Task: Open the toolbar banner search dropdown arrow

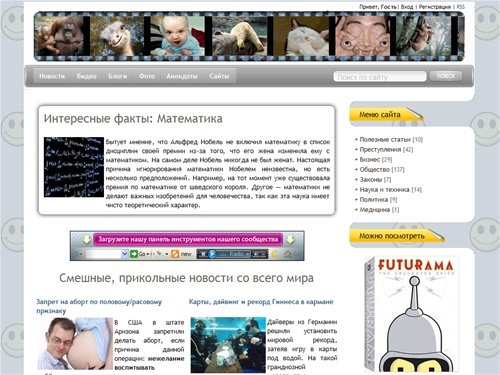Action: (x=124, y=254)
